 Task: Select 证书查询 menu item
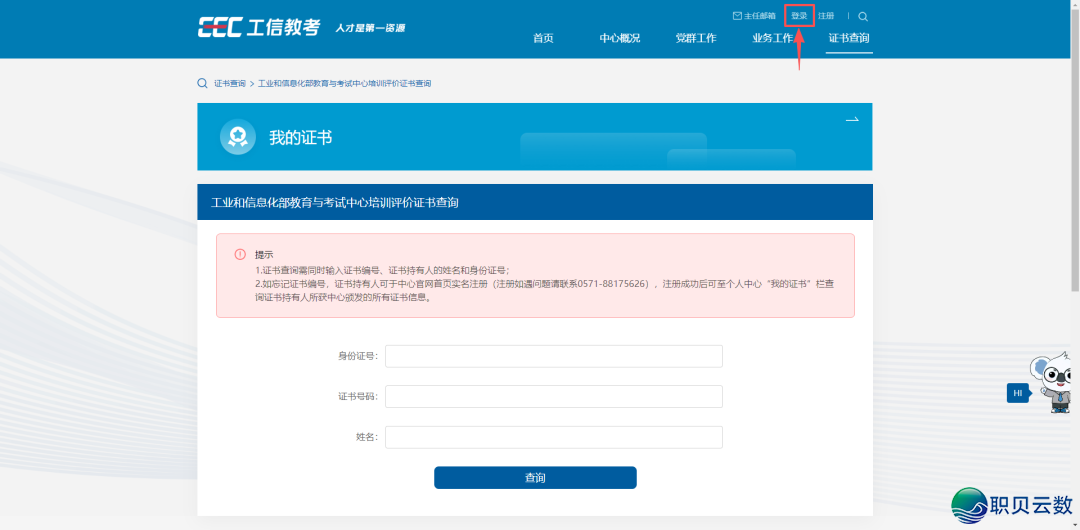click(849, 39)
